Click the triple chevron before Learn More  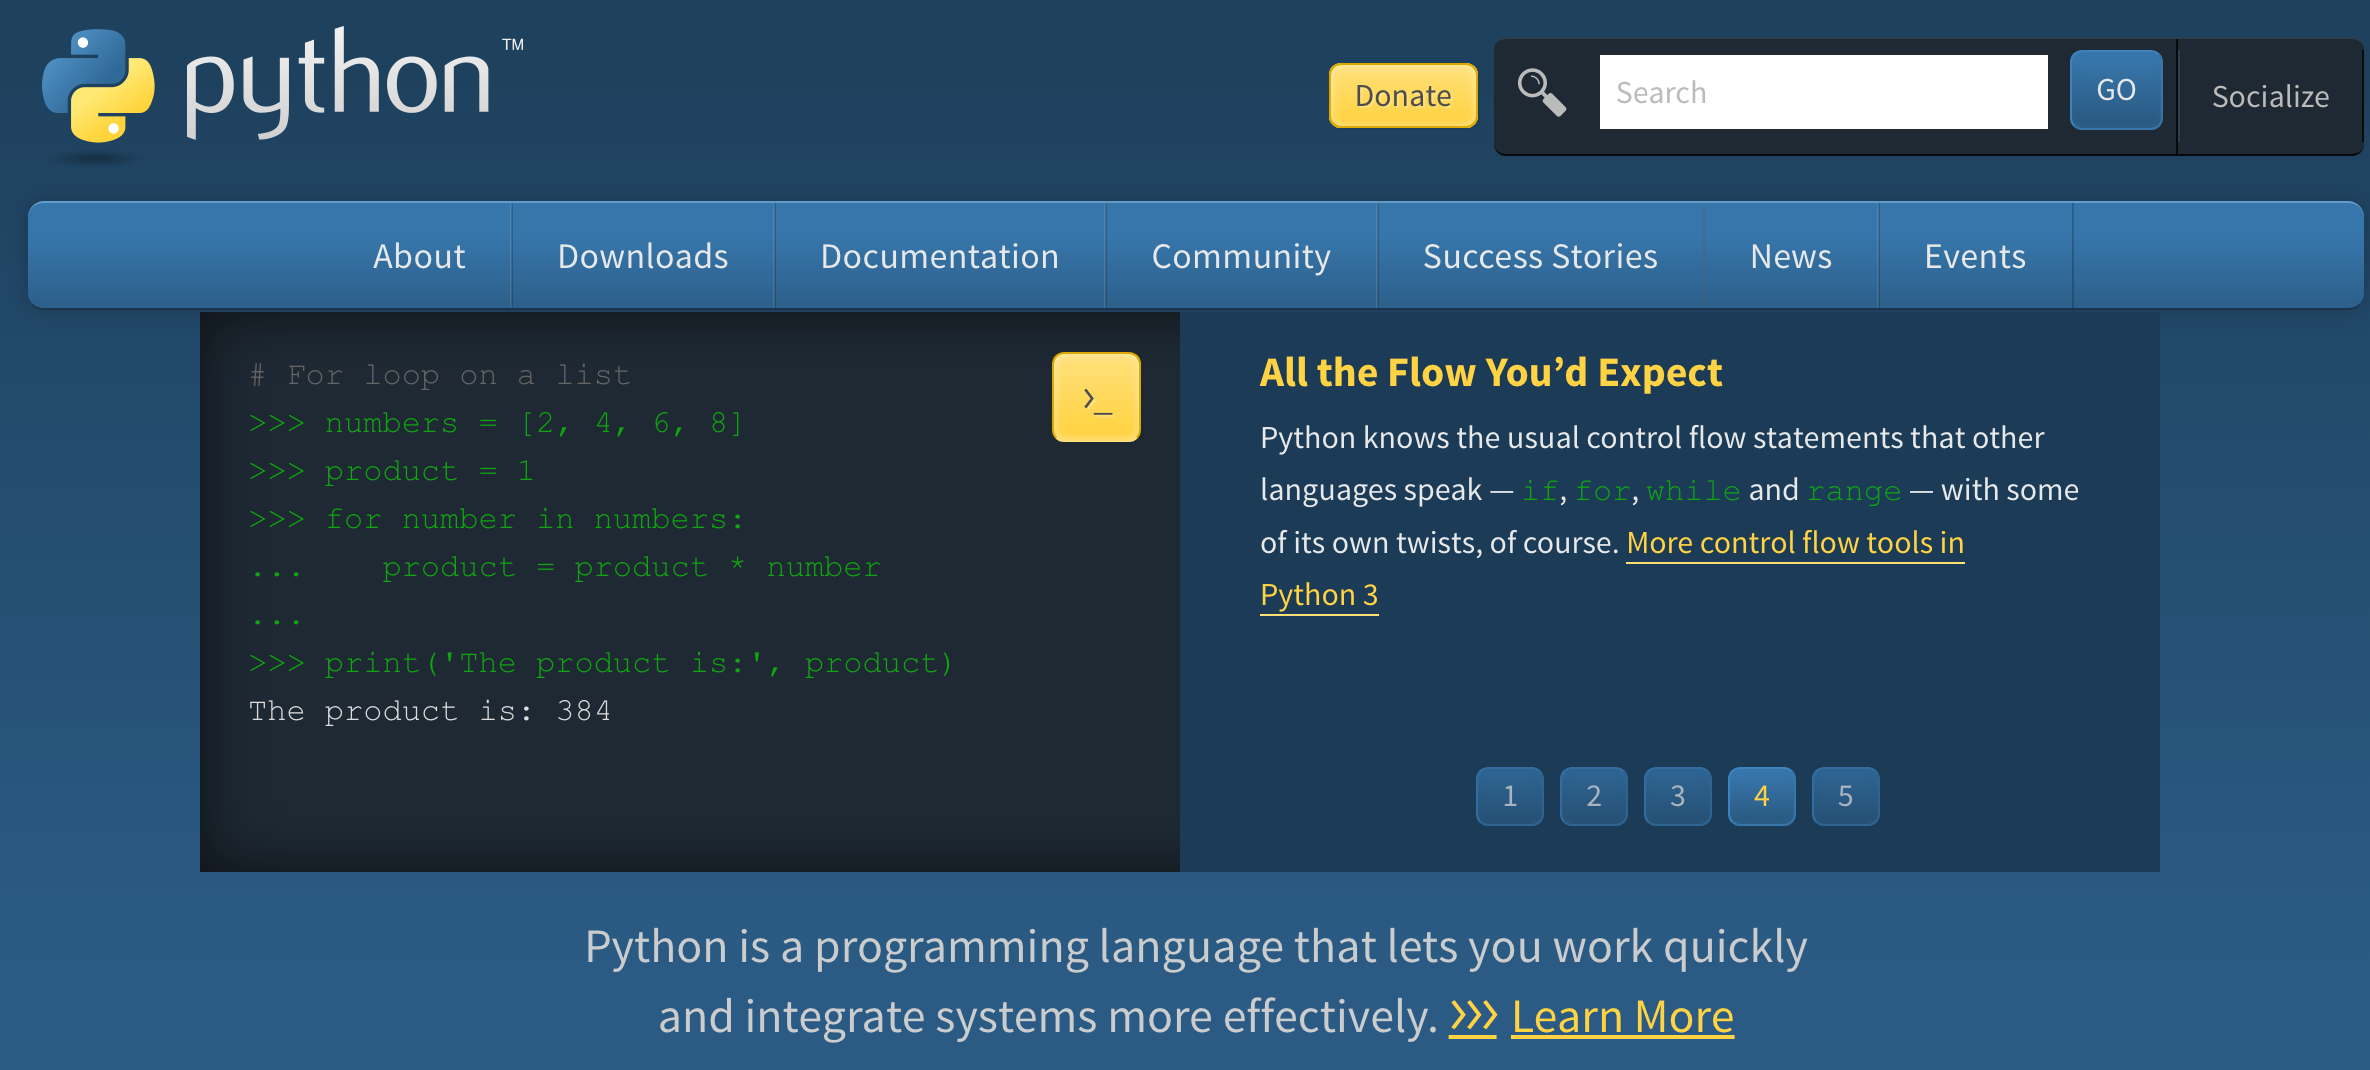[x=1473, y=1016]
